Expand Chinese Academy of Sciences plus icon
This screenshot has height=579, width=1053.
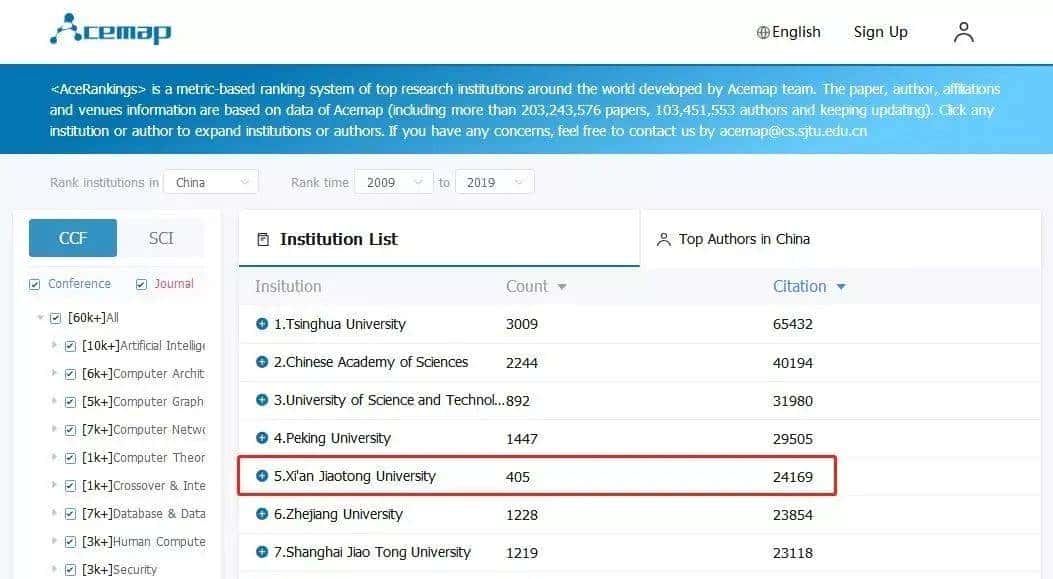[x=262, y=362]
